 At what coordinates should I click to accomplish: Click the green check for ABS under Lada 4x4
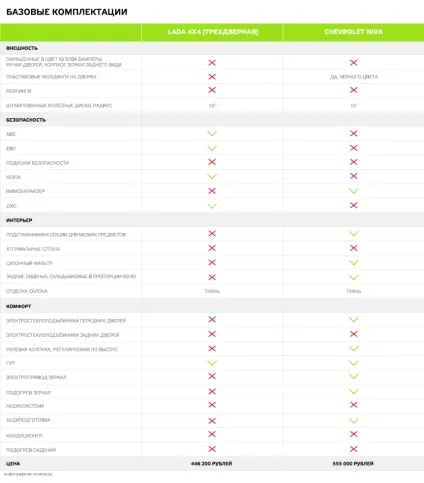[212, 133]
